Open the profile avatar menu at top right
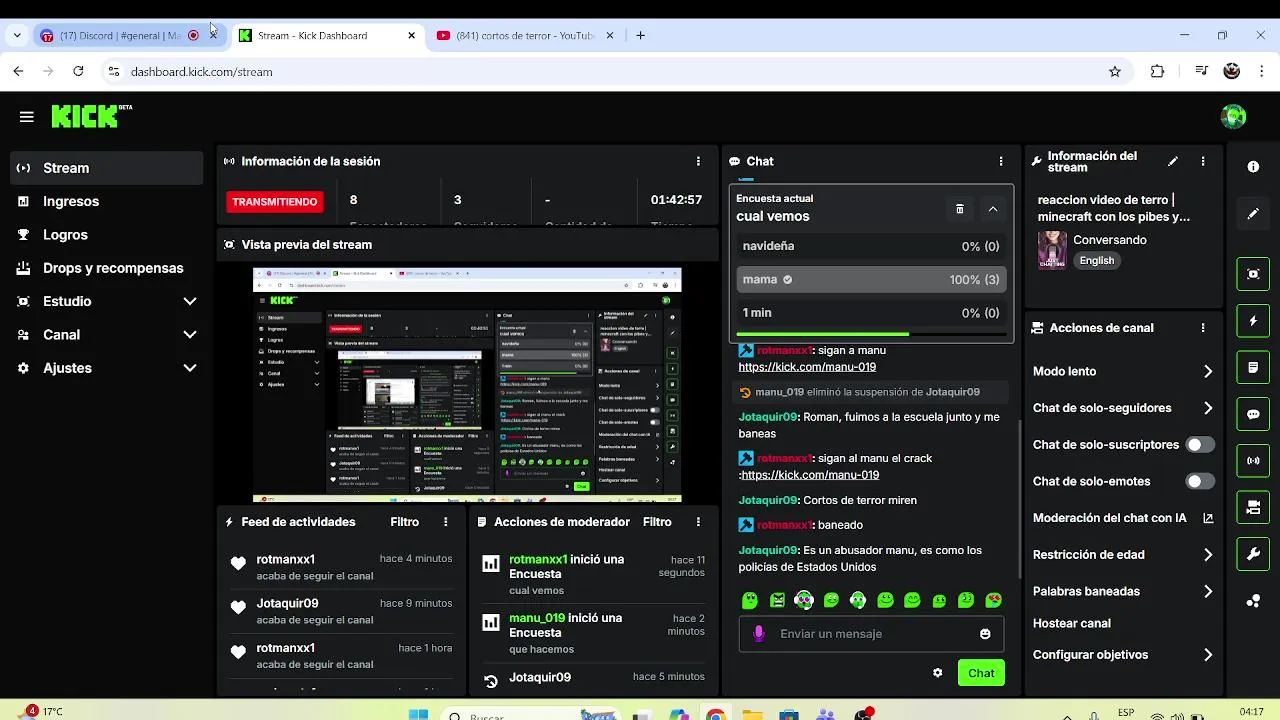The height and width of the screenshot is (720, 1280). pos(1233,116)
